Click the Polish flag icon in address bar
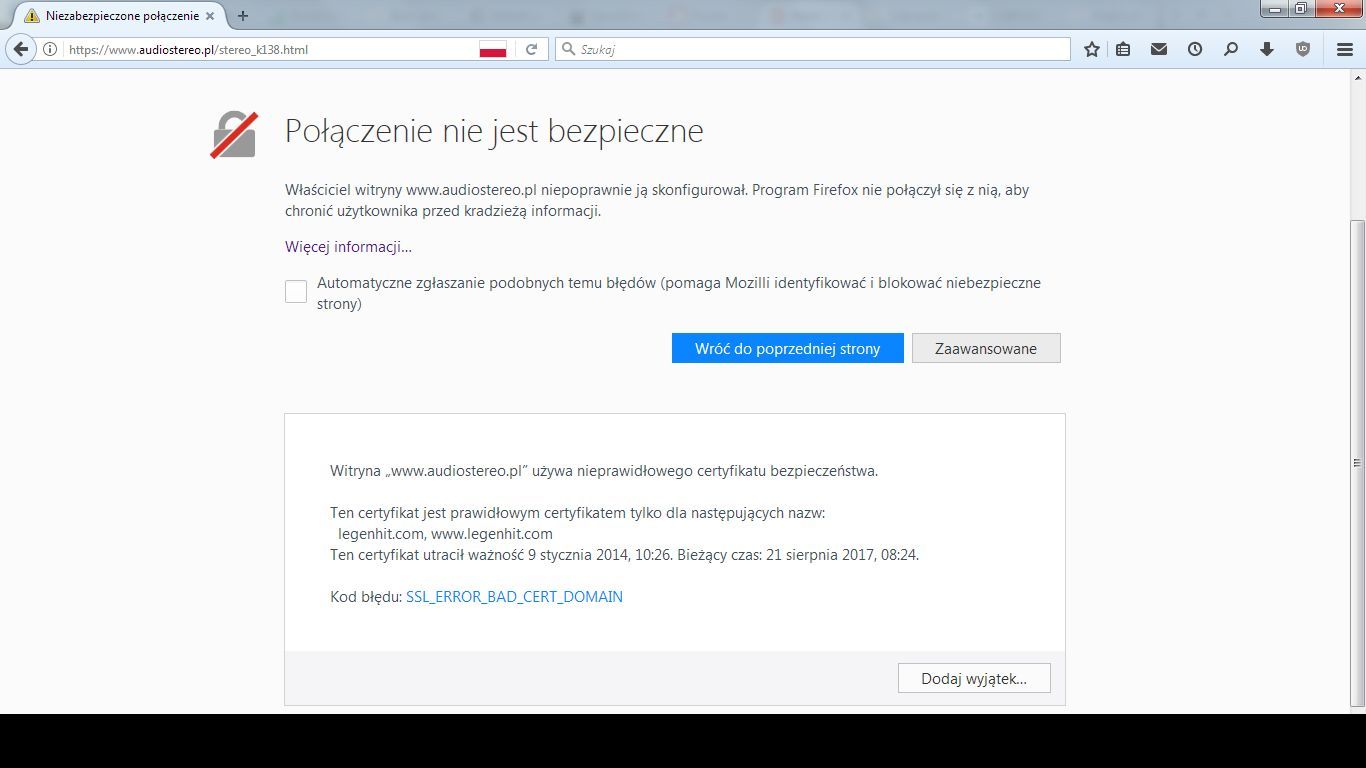The height and width of the screenshot is (768, 1366). 492,49
